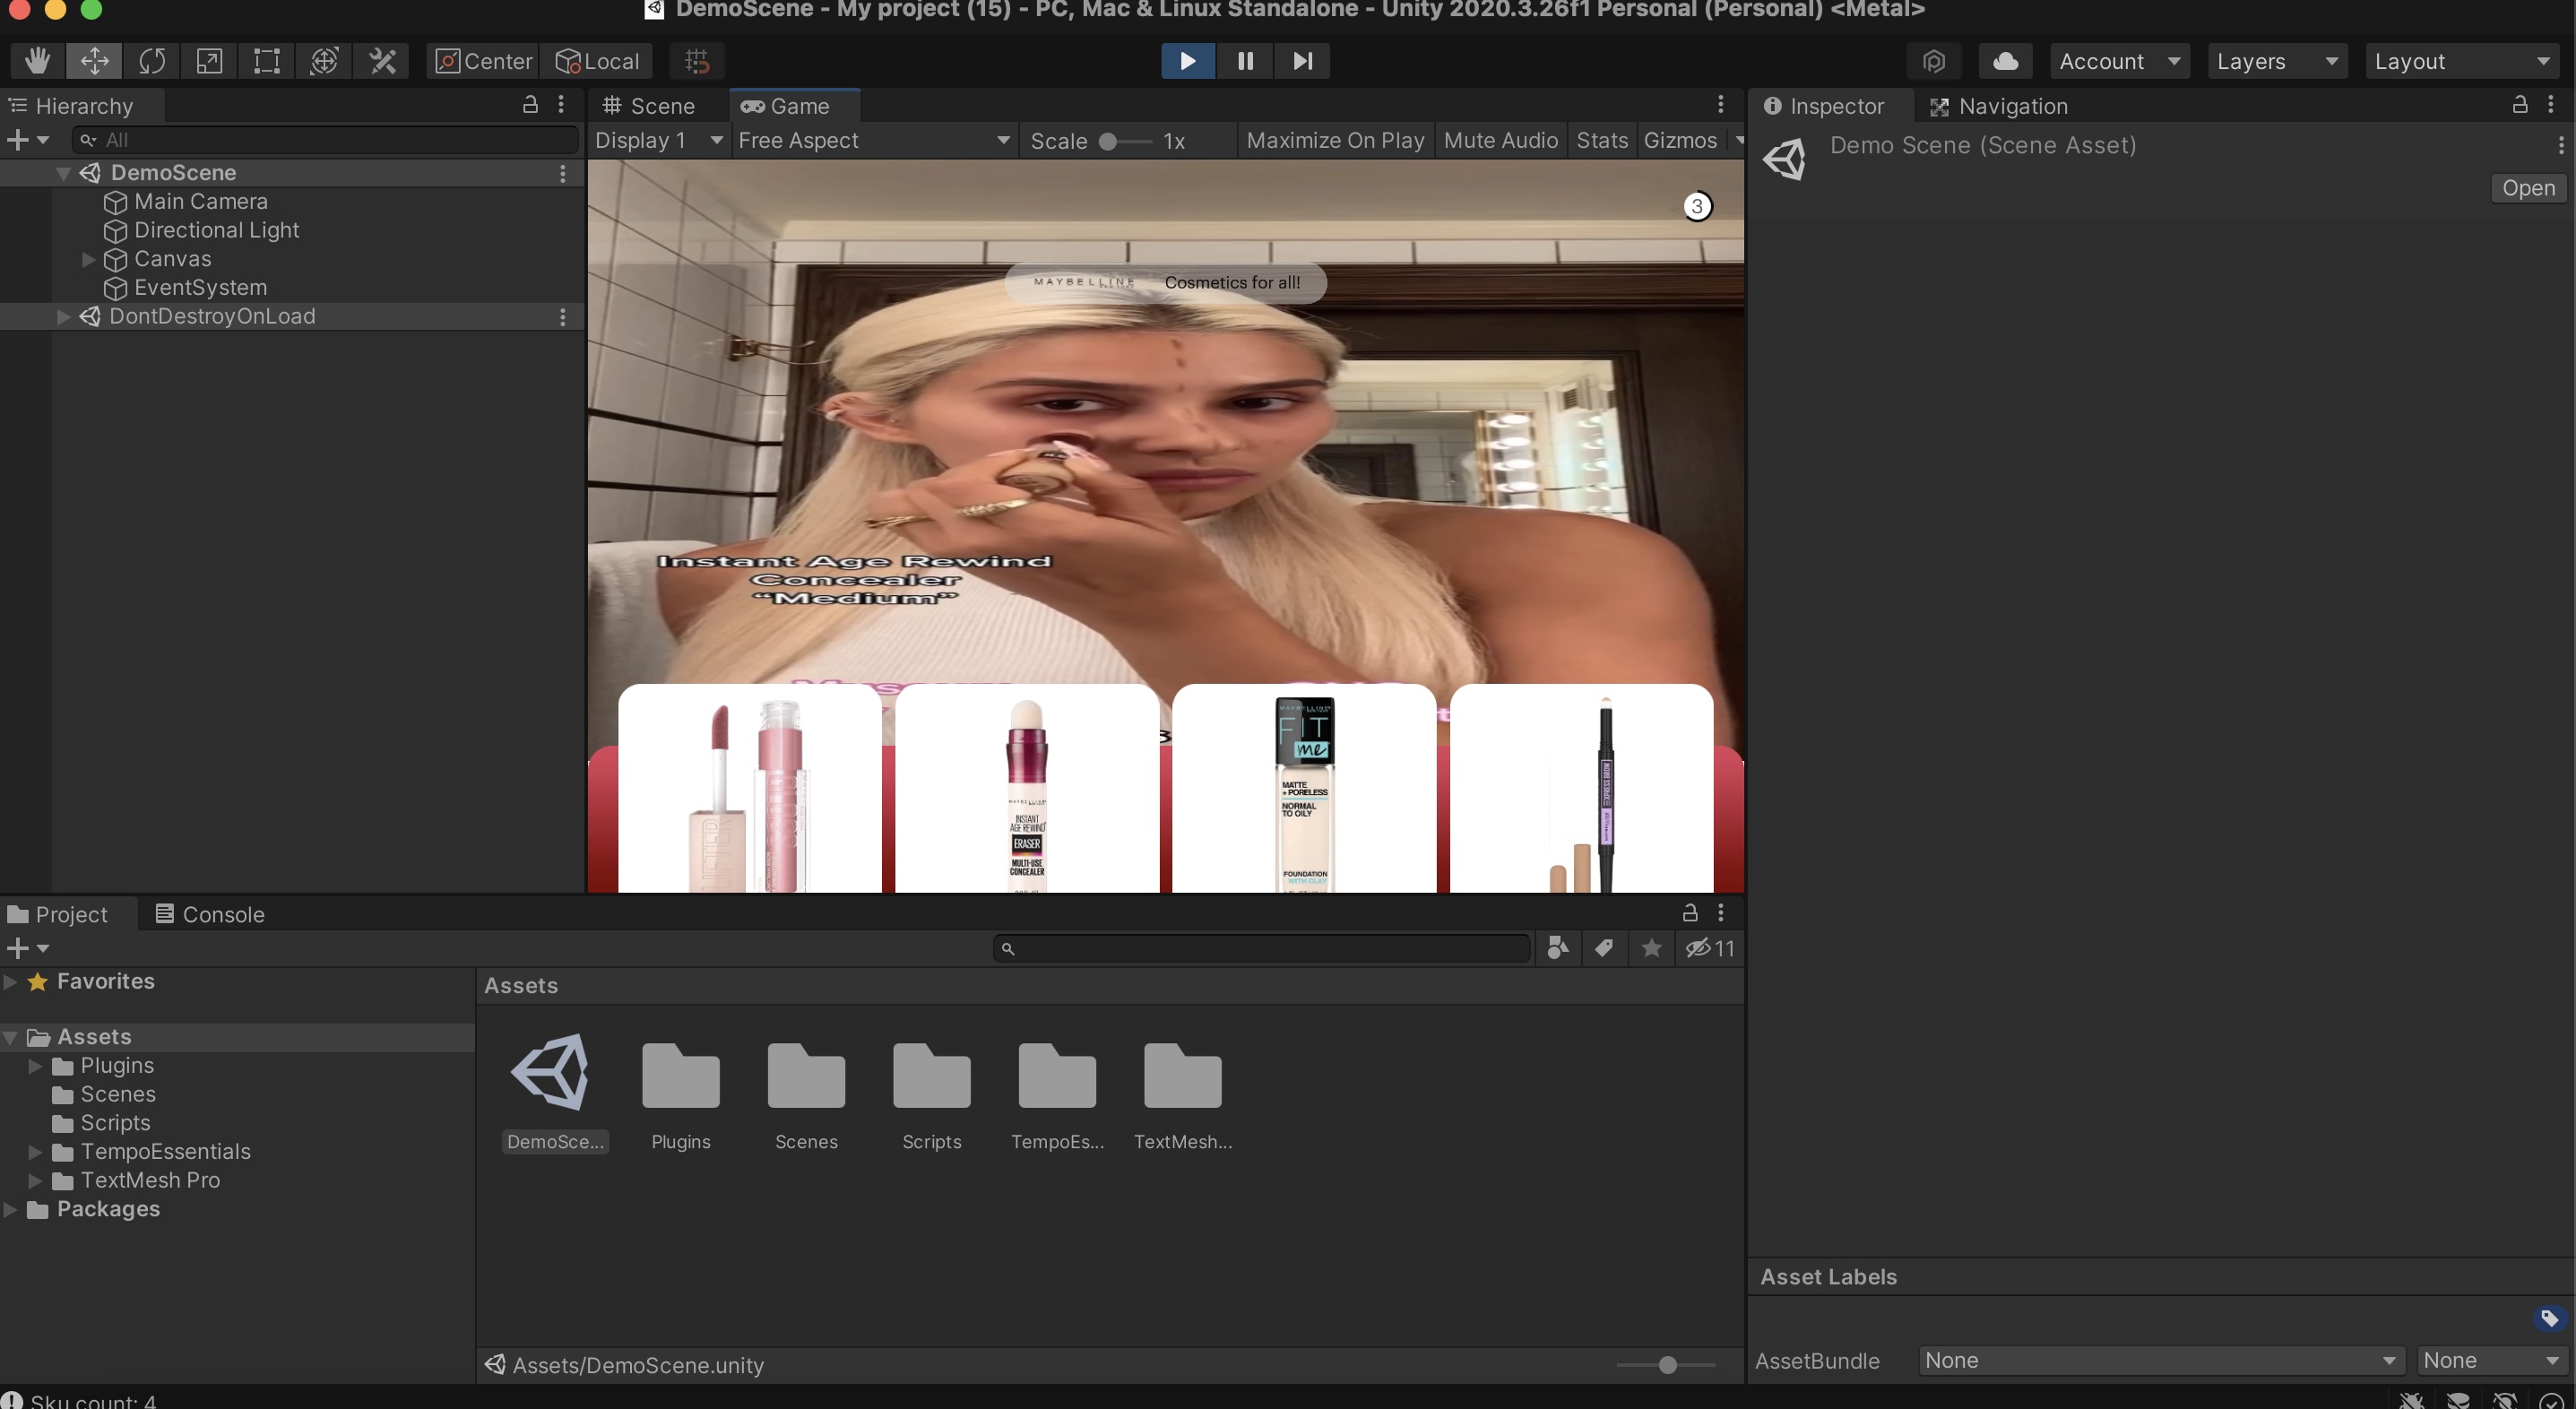Viewport: 2576px width, 1409px height.
Task: Click the Project search field
Action: pos(1262,948)
